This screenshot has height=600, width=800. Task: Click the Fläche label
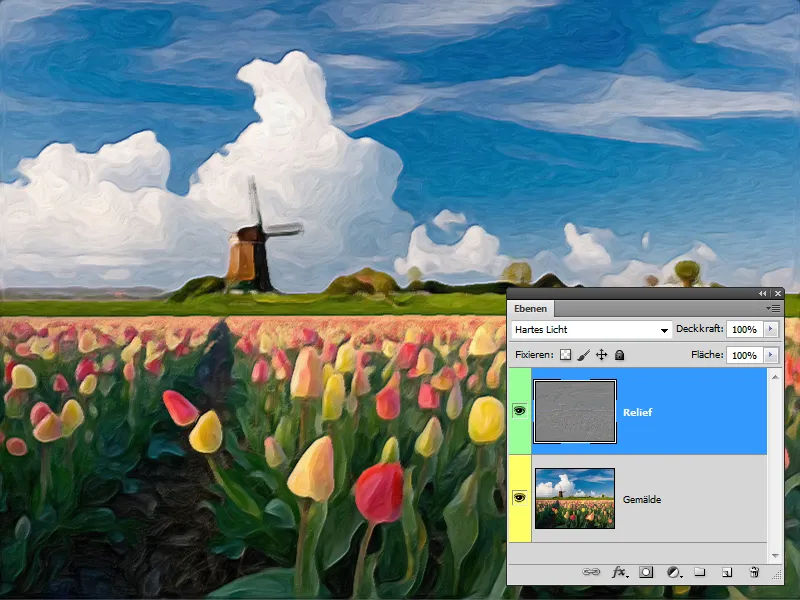pos(707,355)
